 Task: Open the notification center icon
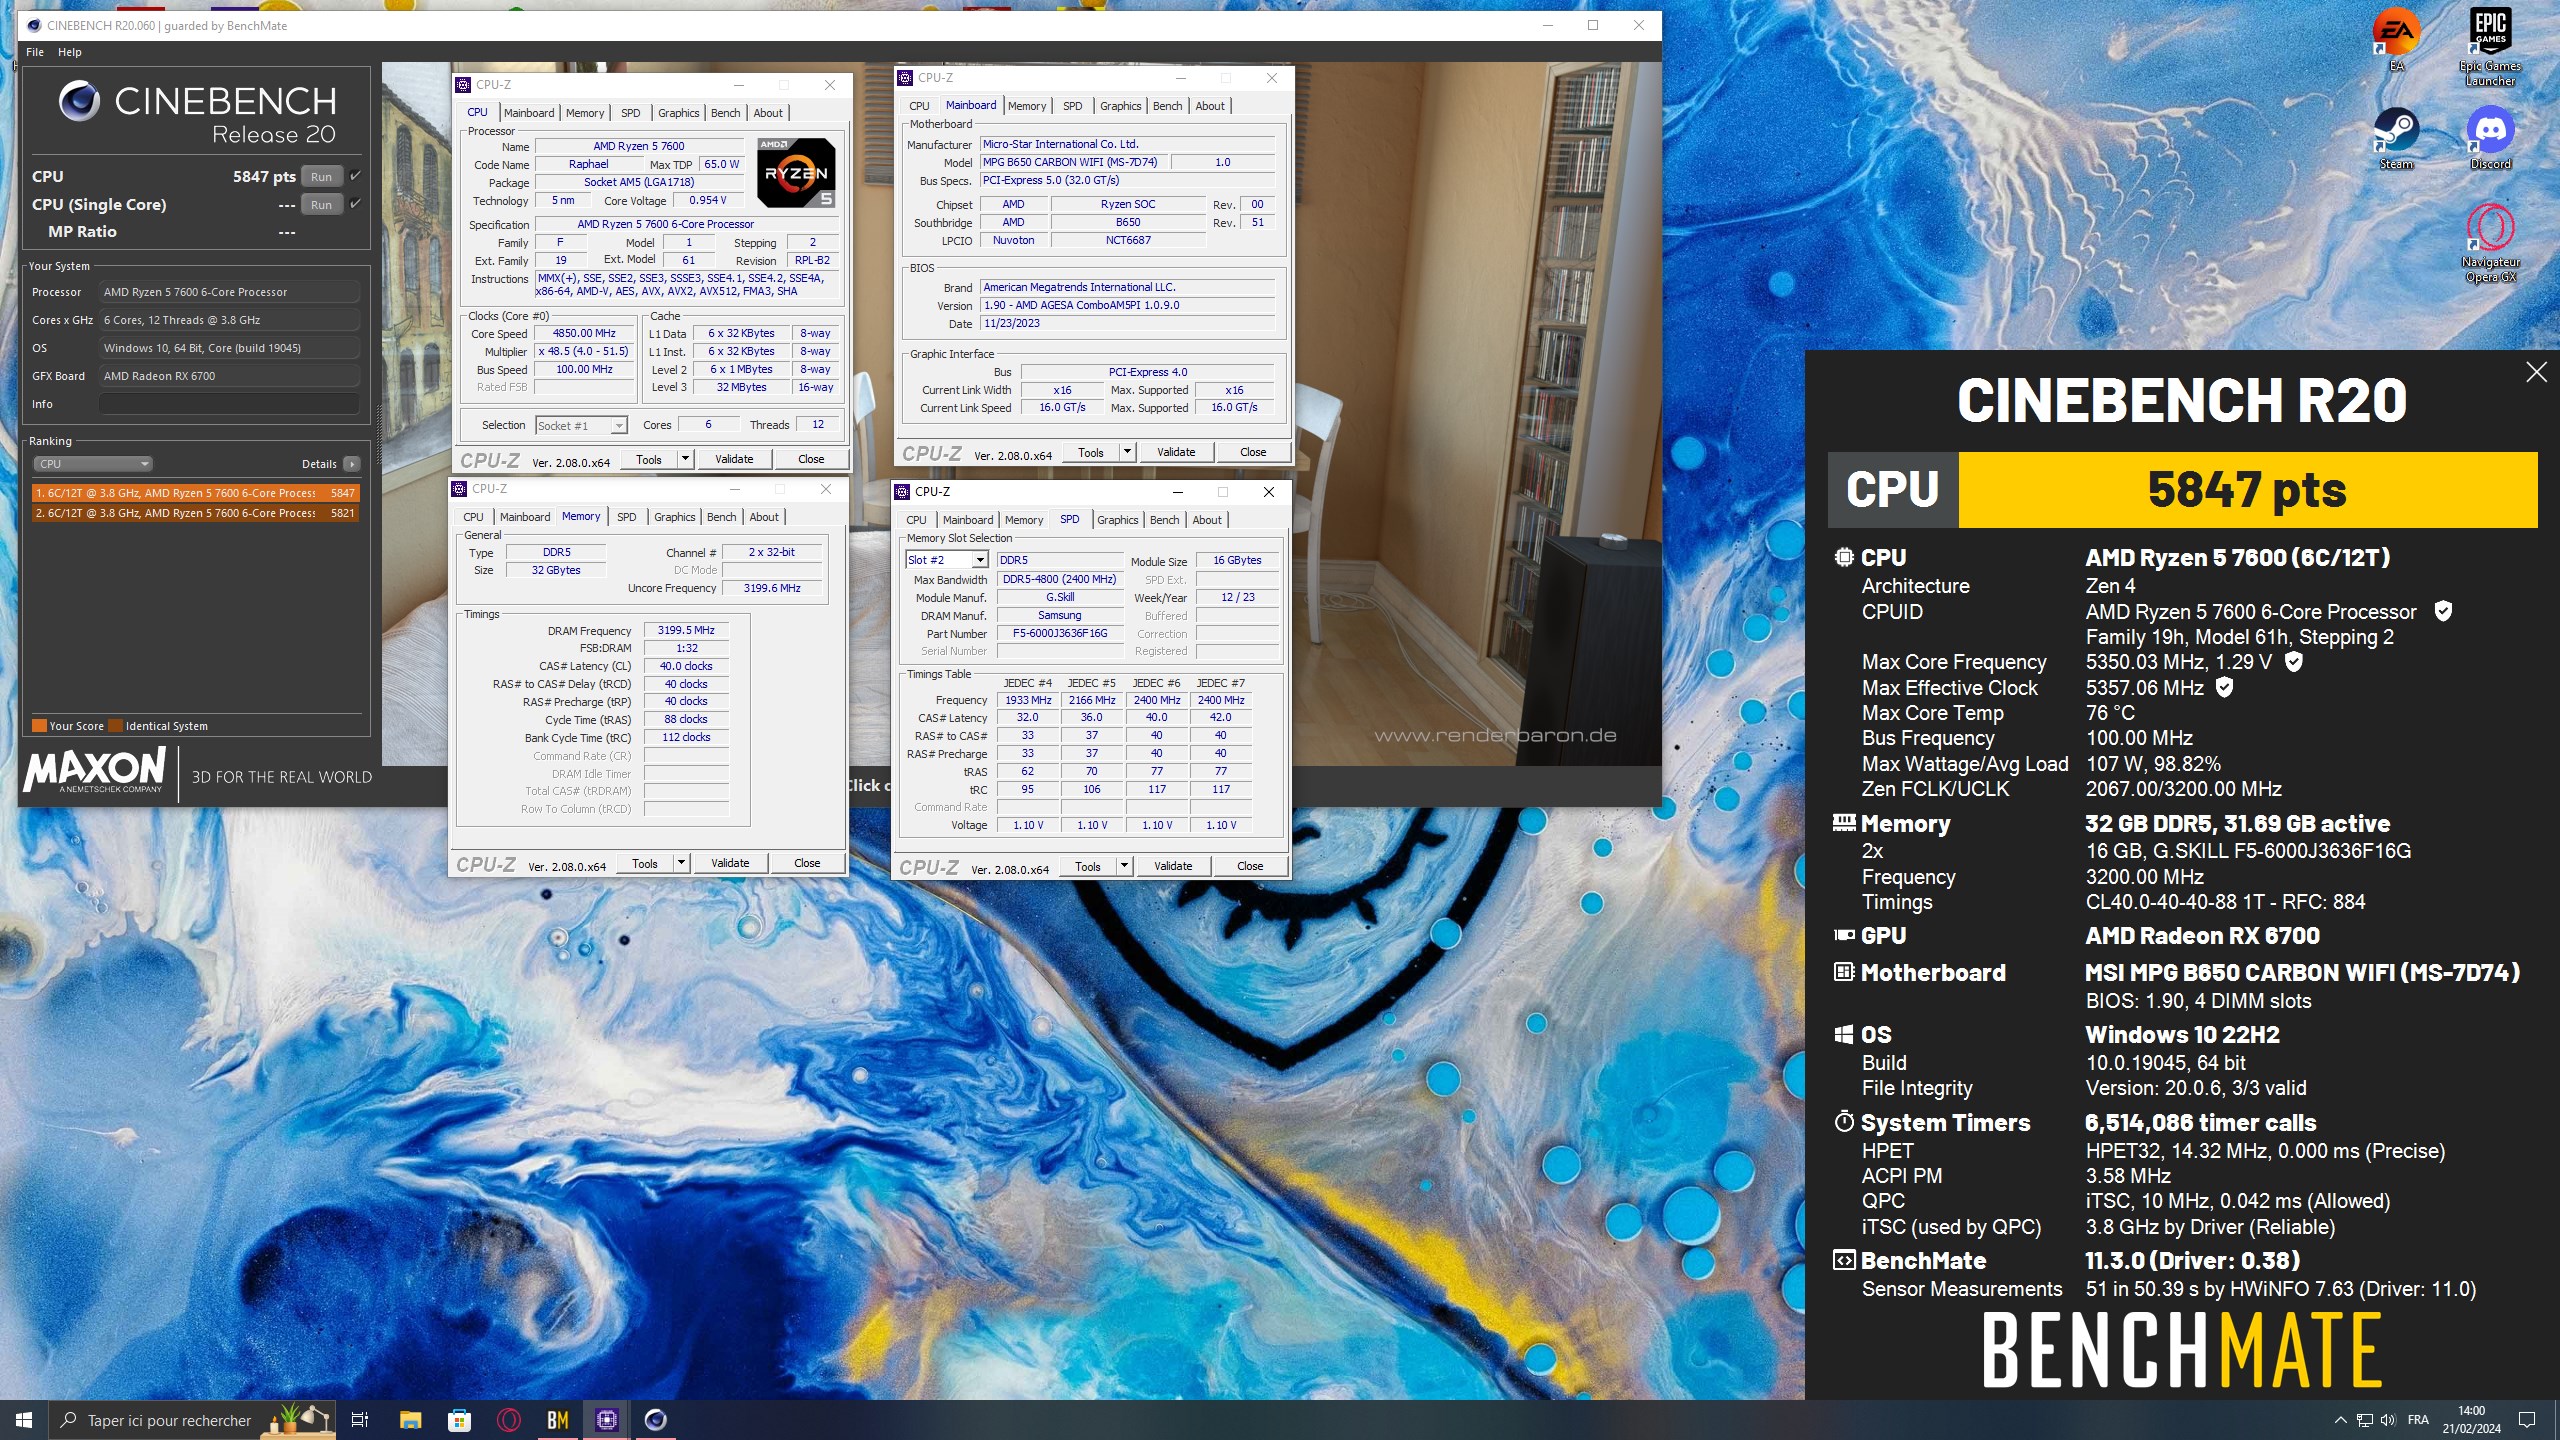click(x=2527, y=1420)
